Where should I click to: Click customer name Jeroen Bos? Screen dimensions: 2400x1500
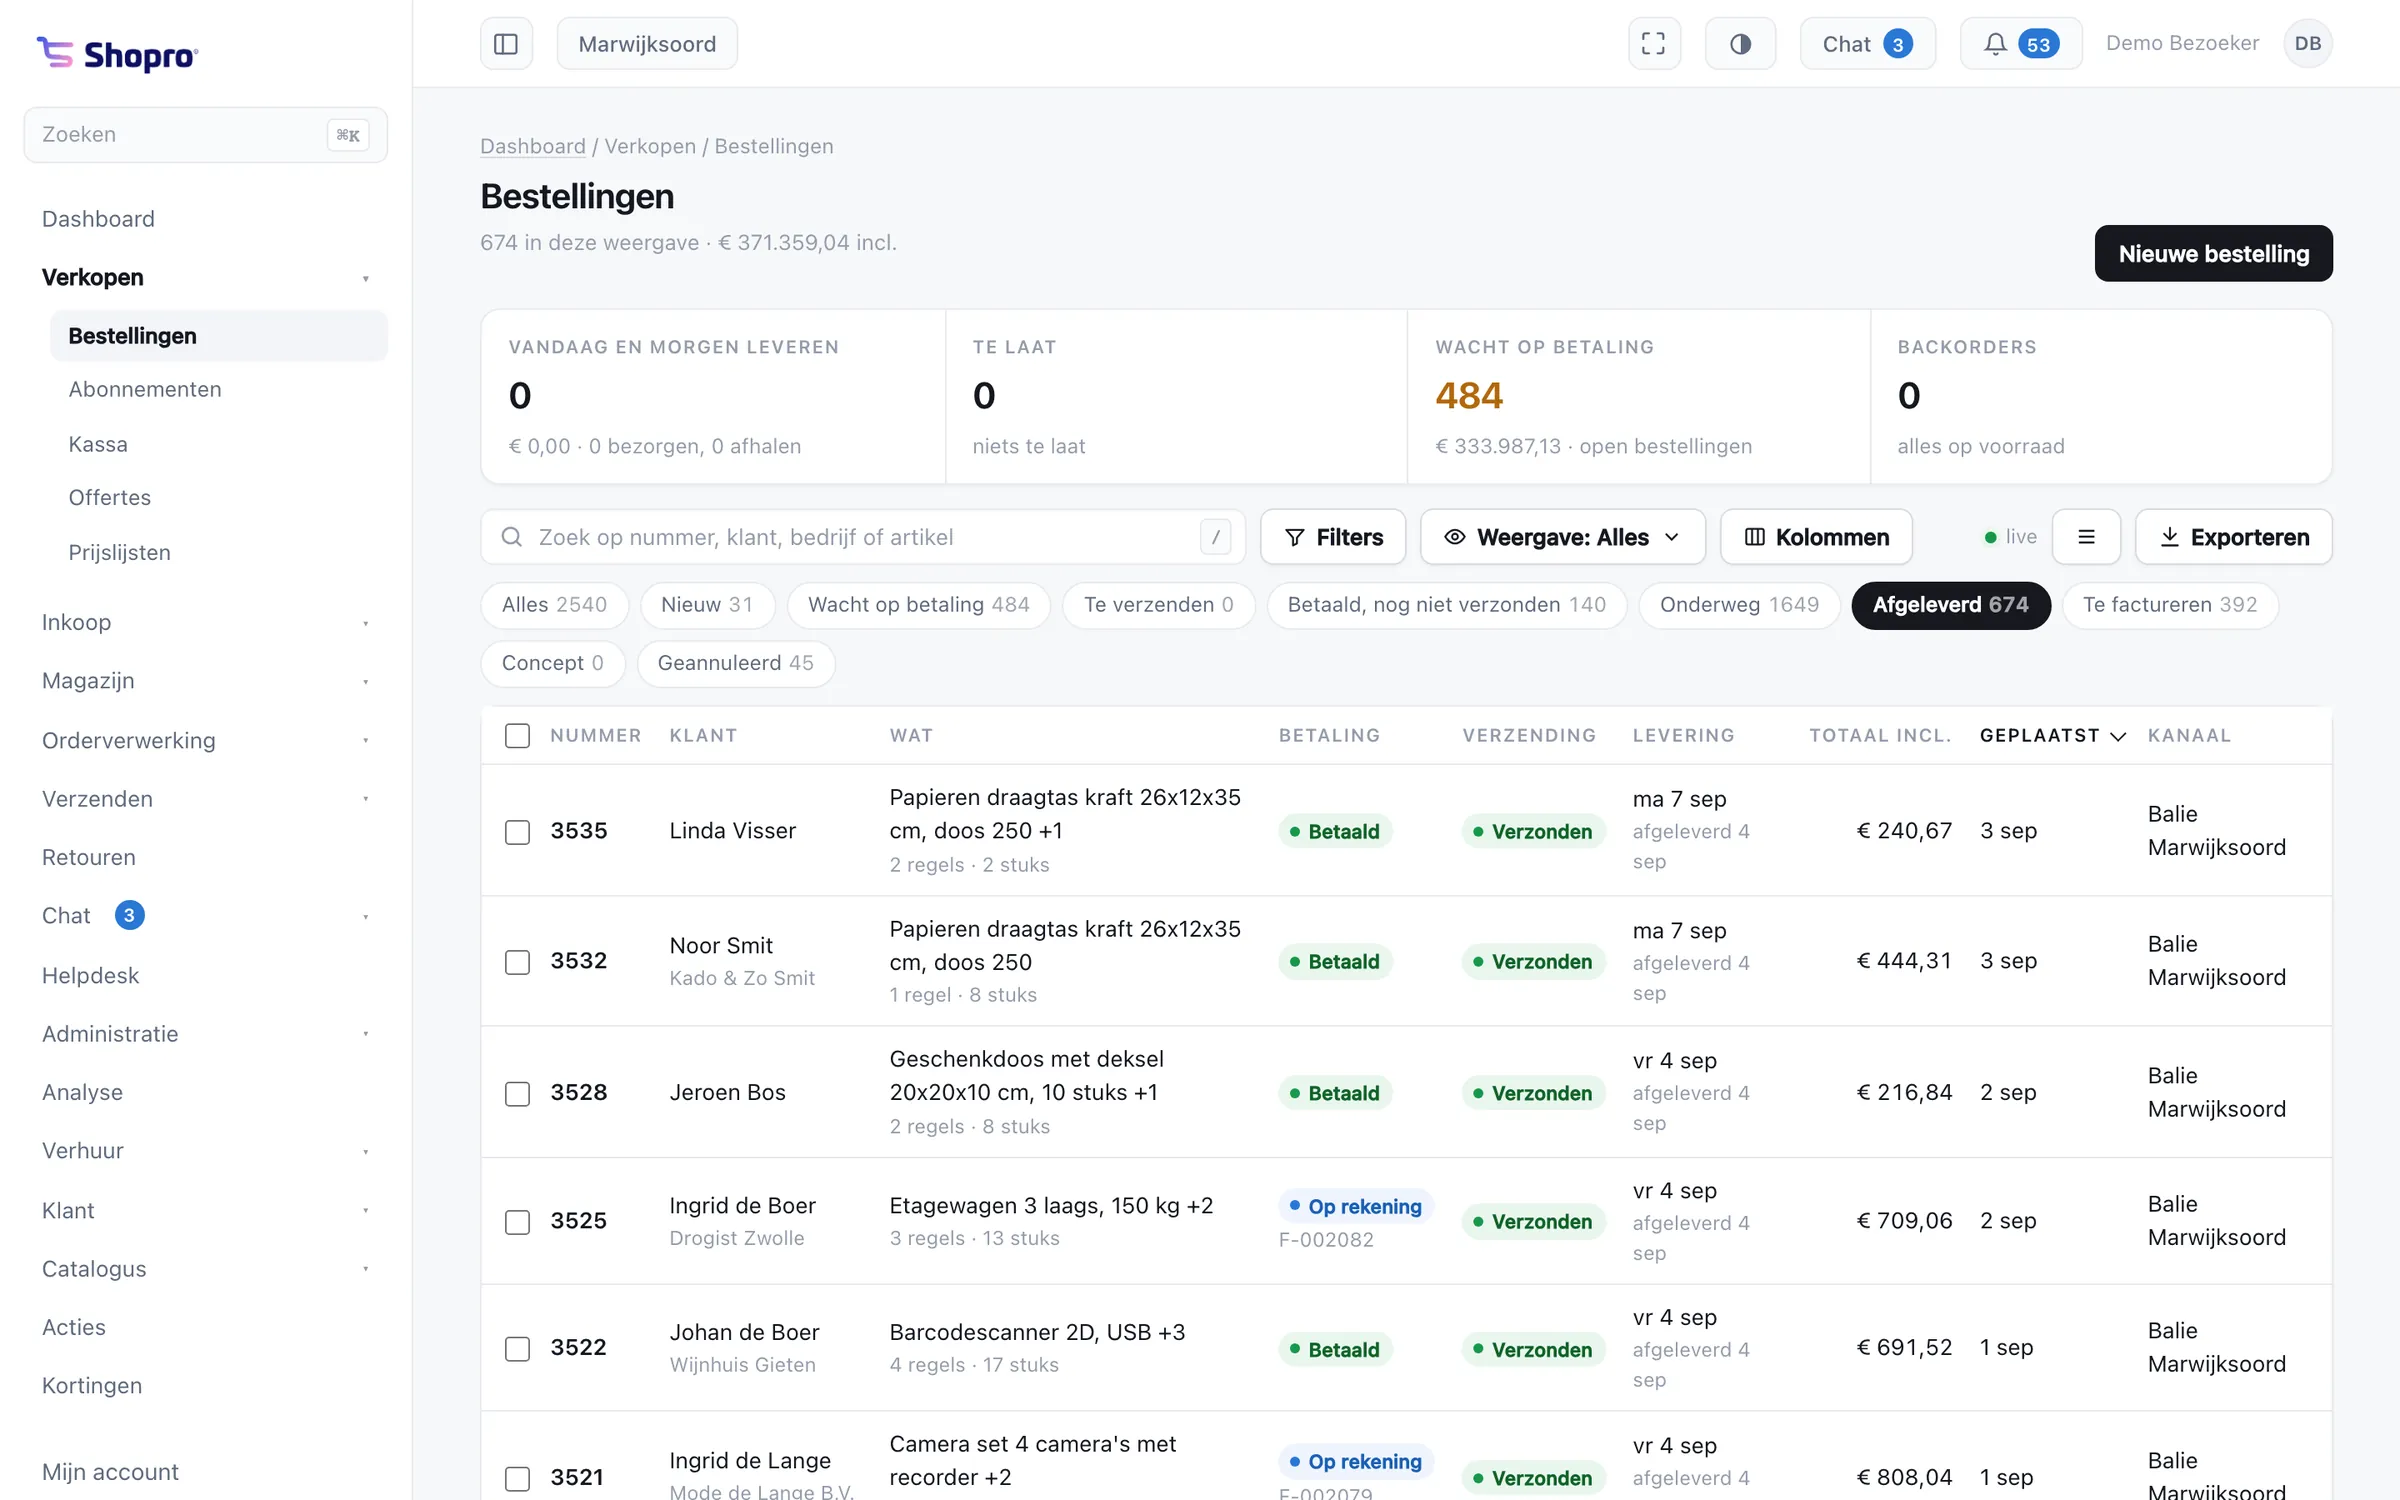point(728,1093)
